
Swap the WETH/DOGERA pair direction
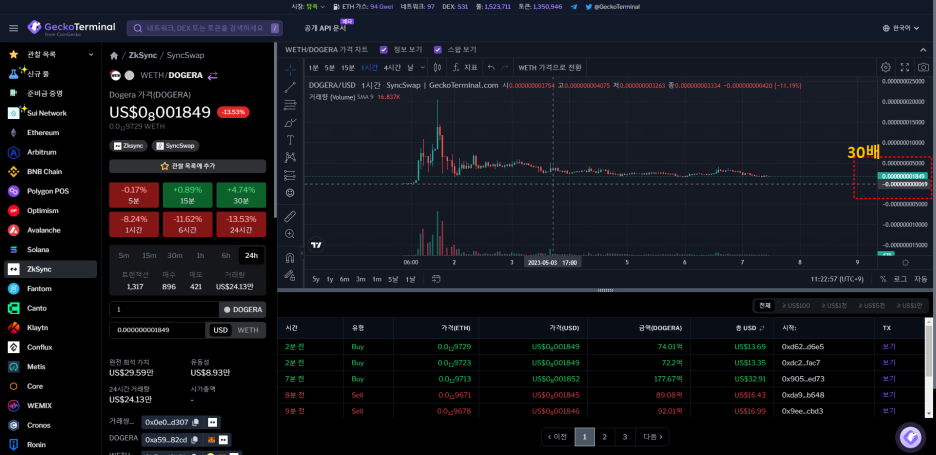pyautogui.click(x=213, y=75)
